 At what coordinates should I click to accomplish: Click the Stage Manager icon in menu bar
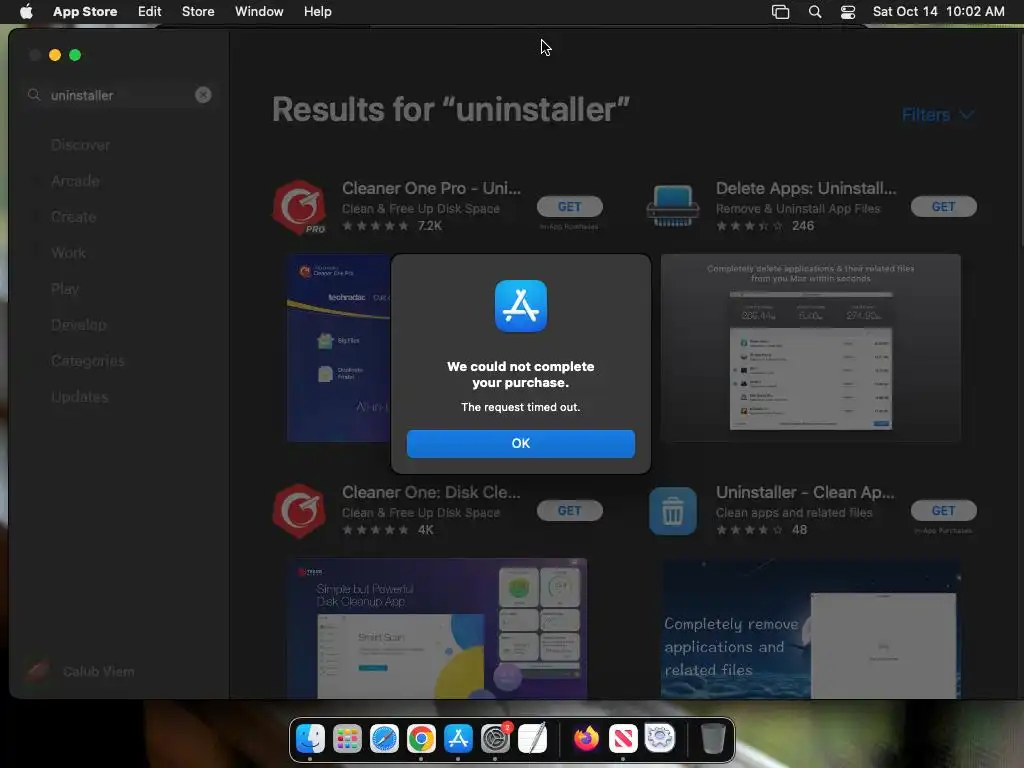(x=780, y=12)
